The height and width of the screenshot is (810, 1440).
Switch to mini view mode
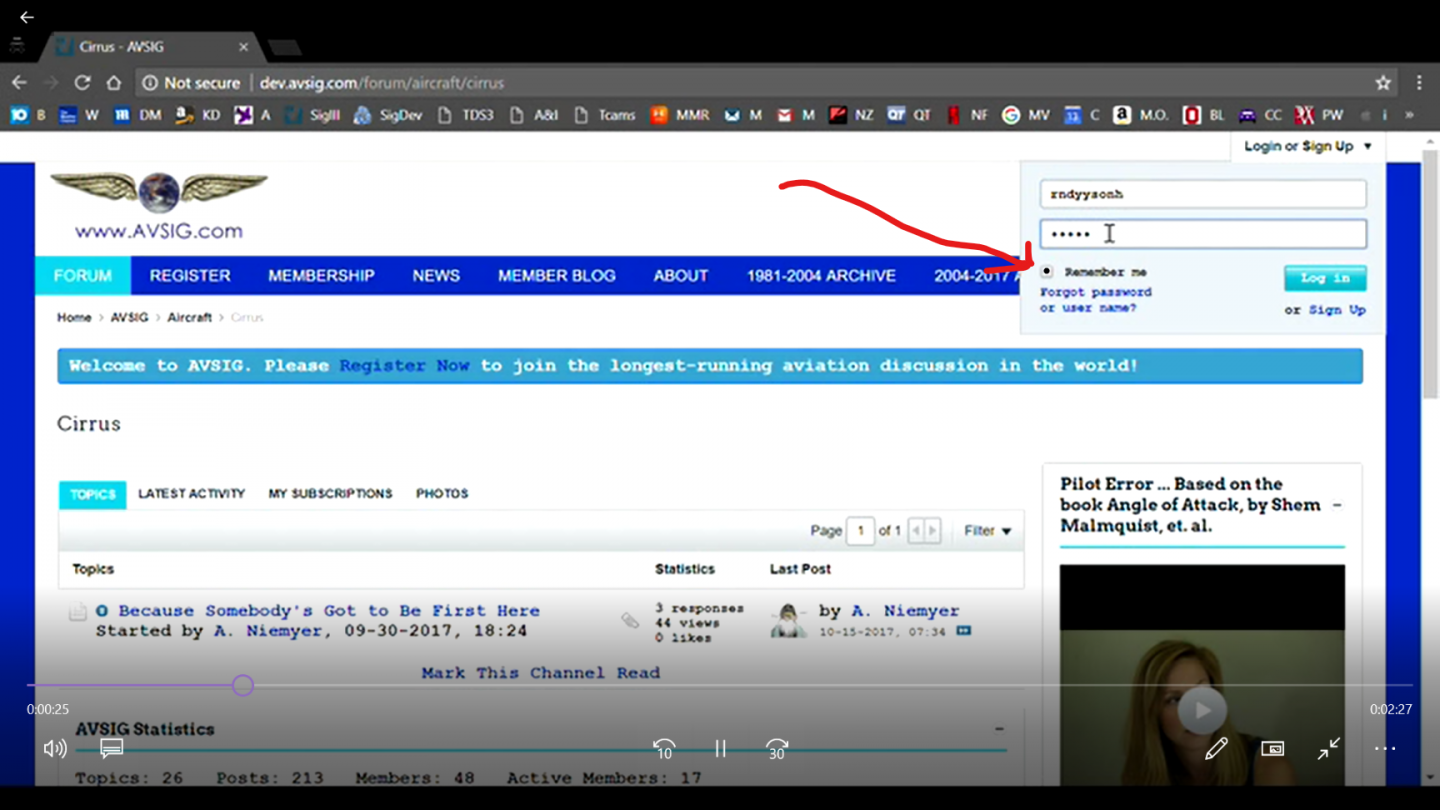tap(1272, 748)
